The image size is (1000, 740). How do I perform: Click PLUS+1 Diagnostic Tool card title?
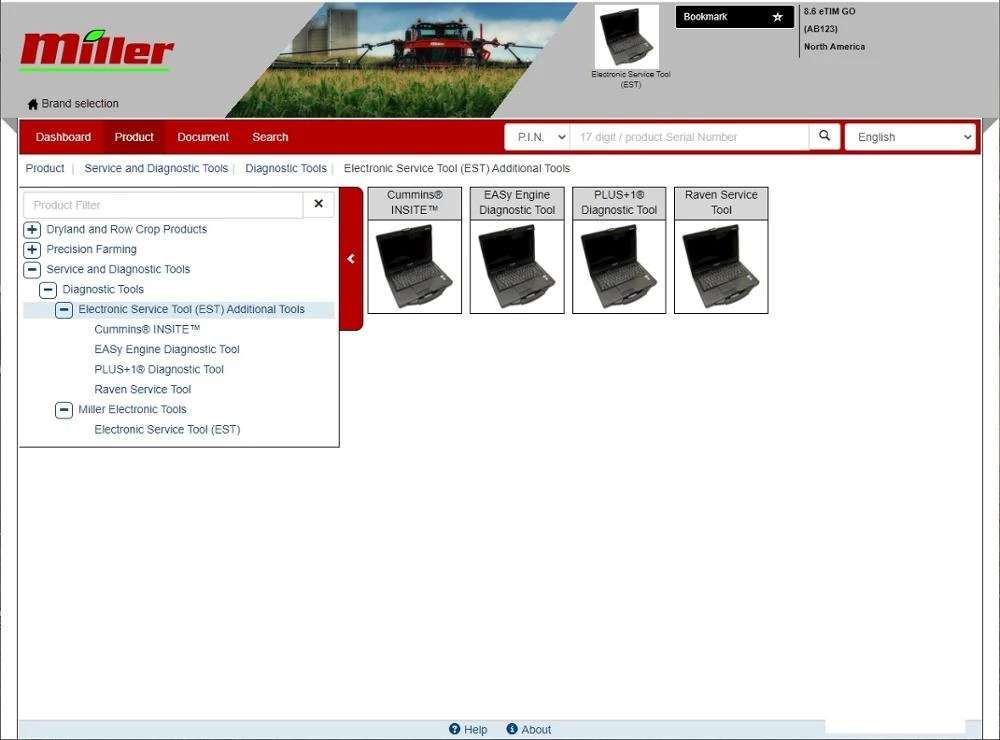coord(619,203)
